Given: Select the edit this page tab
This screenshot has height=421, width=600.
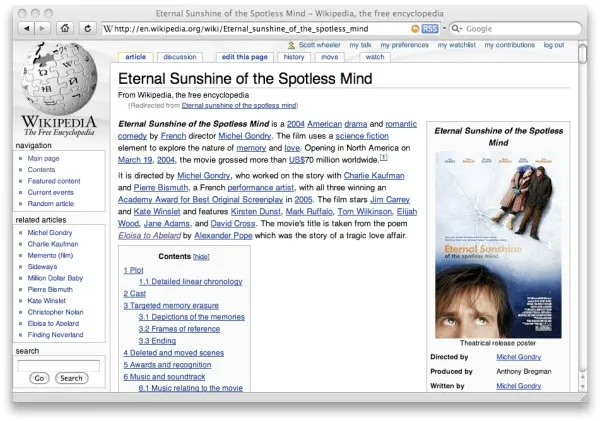Looking at the screenshot, I should 245,57.
